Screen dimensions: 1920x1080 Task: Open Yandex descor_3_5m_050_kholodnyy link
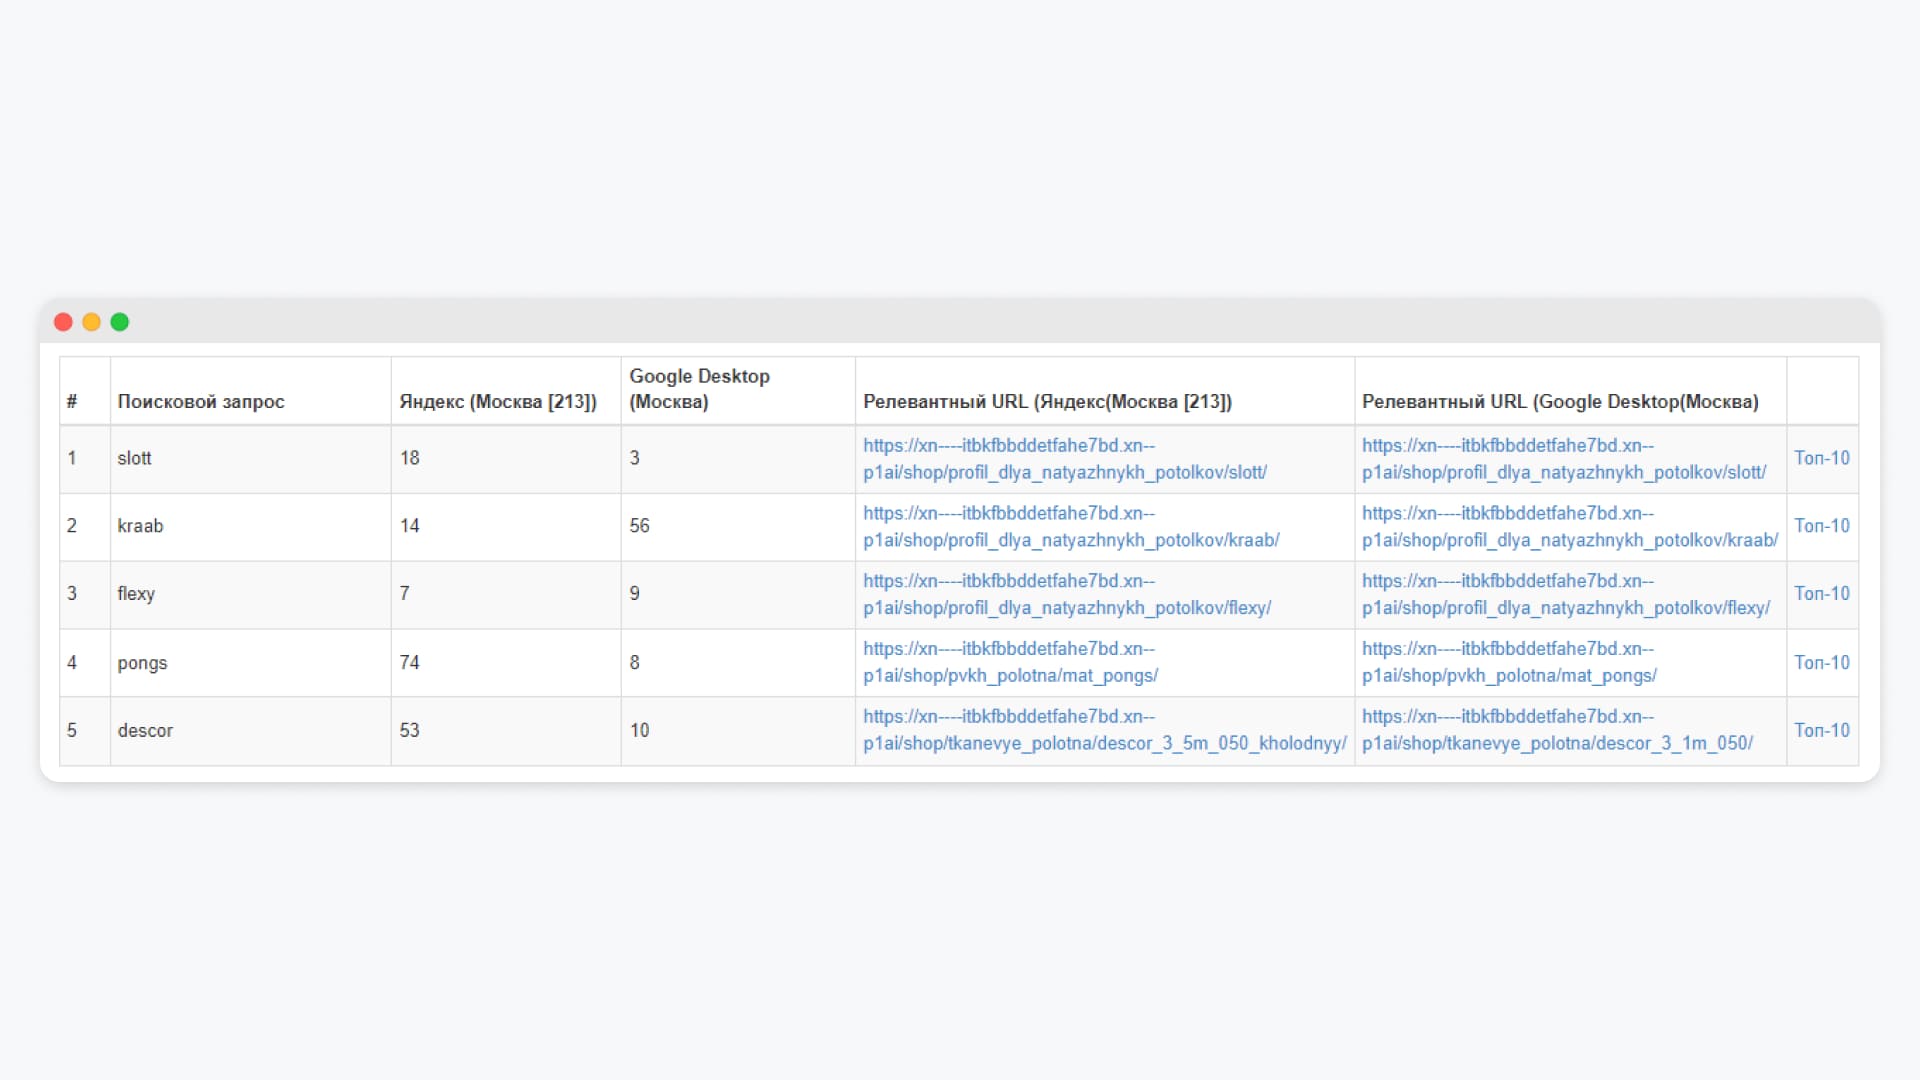(x=1105, y=730)
